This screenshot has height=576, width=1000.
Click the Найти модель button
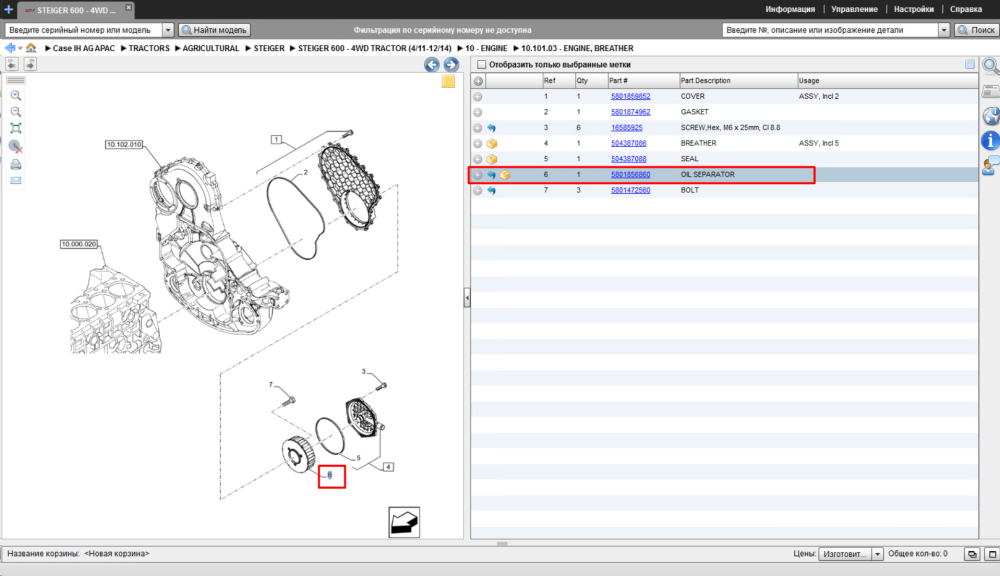click(215, 30)
